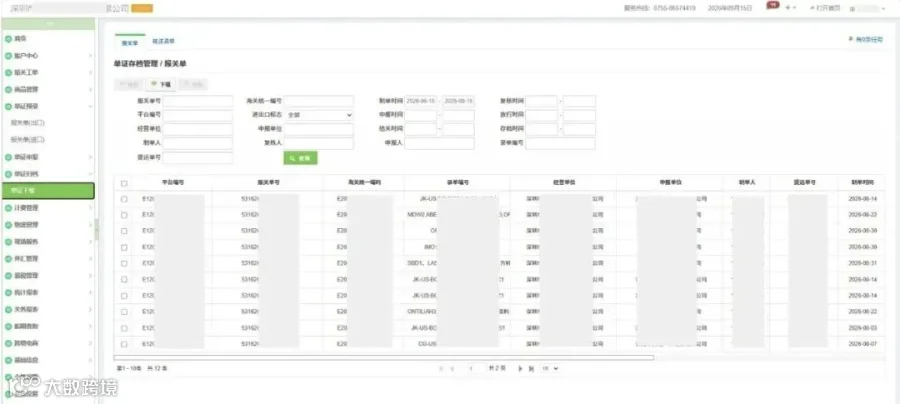Expand the 跨境电商 sidebar menu
Screen dimensions: 900x404
click(x=90, y=343)
